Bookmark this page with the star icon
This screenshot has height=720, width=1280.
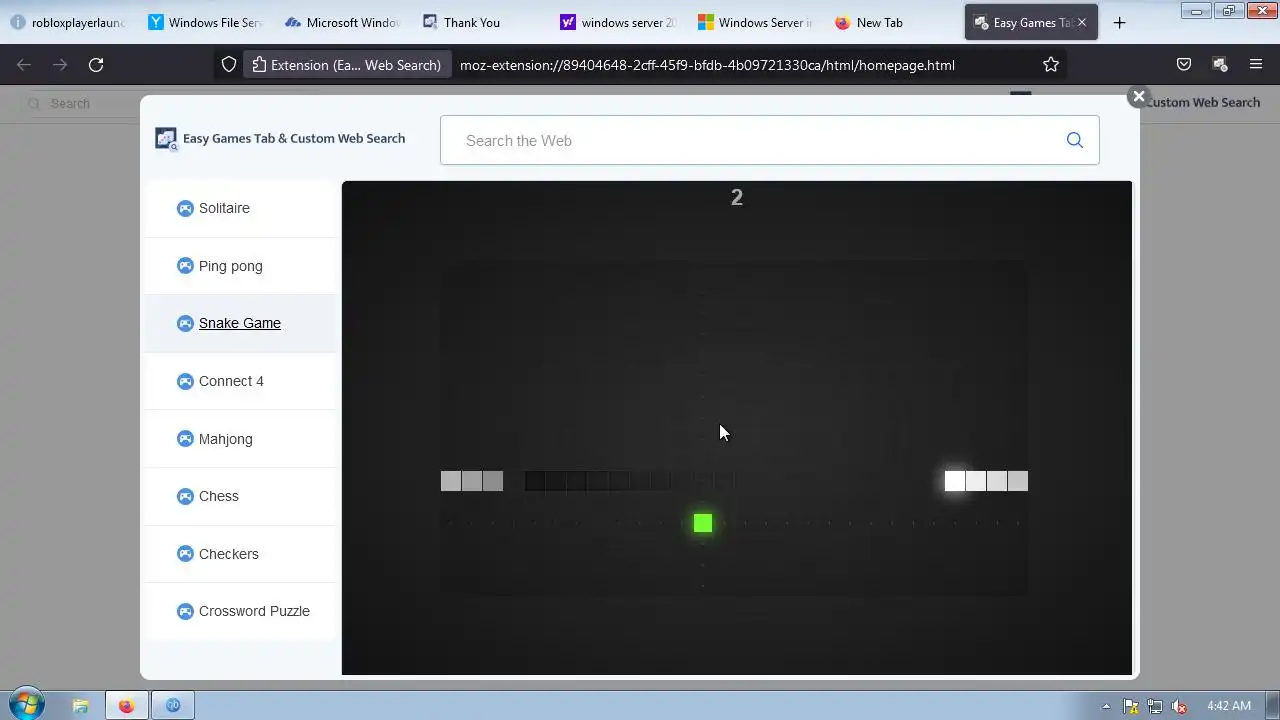coord(1051,65)
